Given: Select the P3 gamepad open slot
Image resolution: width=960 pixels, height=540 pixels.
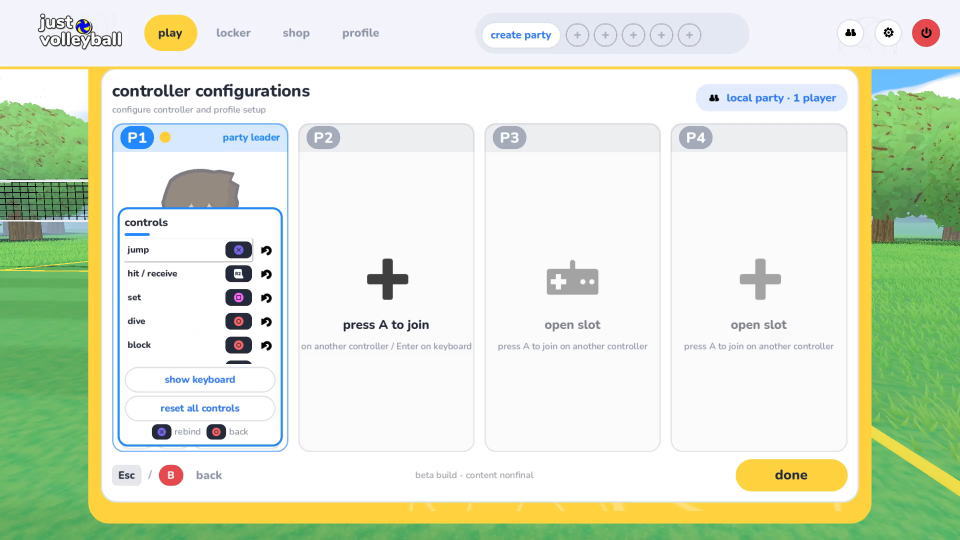Looking at the screenshot, I should 572,279.
